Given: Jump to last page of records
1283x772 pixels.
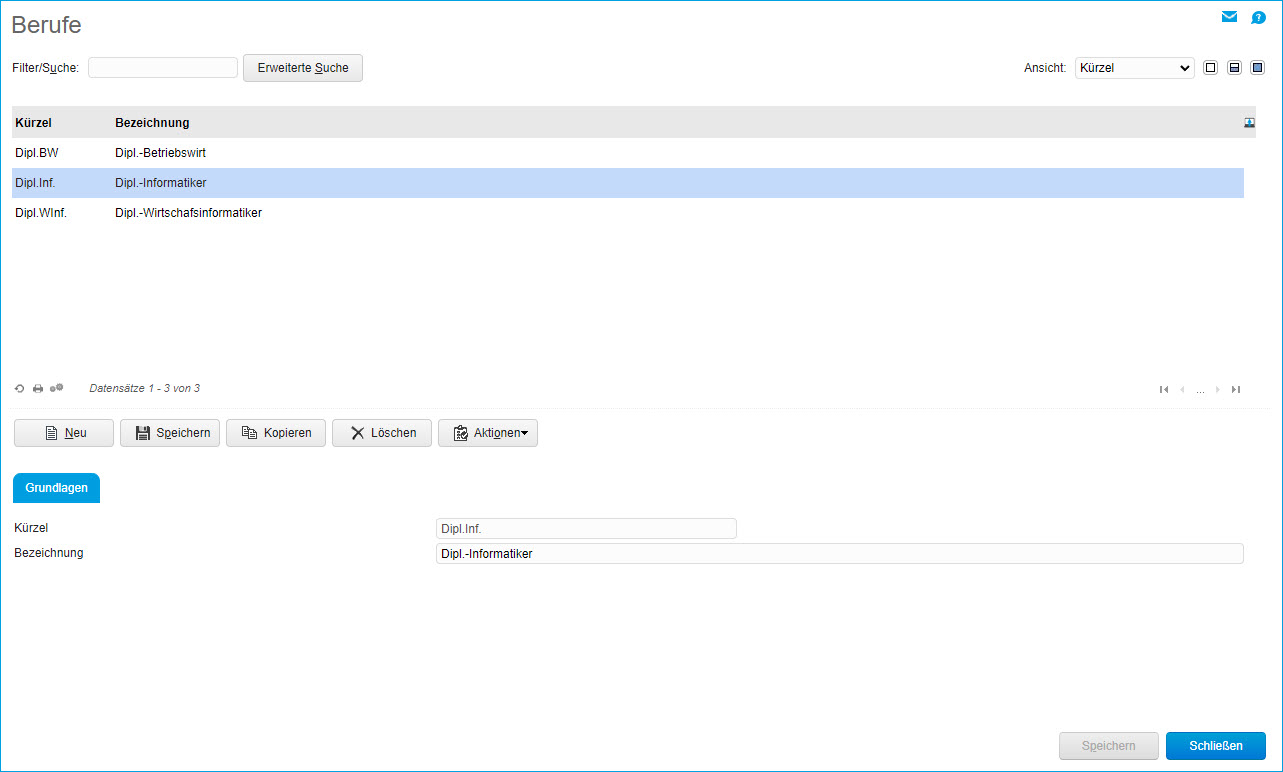Looking at the screenshot, I should 1236,389.
